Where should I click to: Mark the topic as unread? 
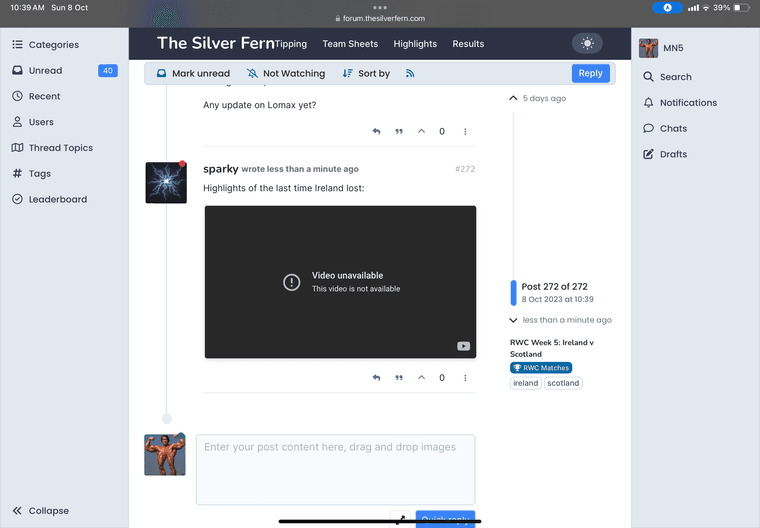pyautogui.click(x=192, y=74)
